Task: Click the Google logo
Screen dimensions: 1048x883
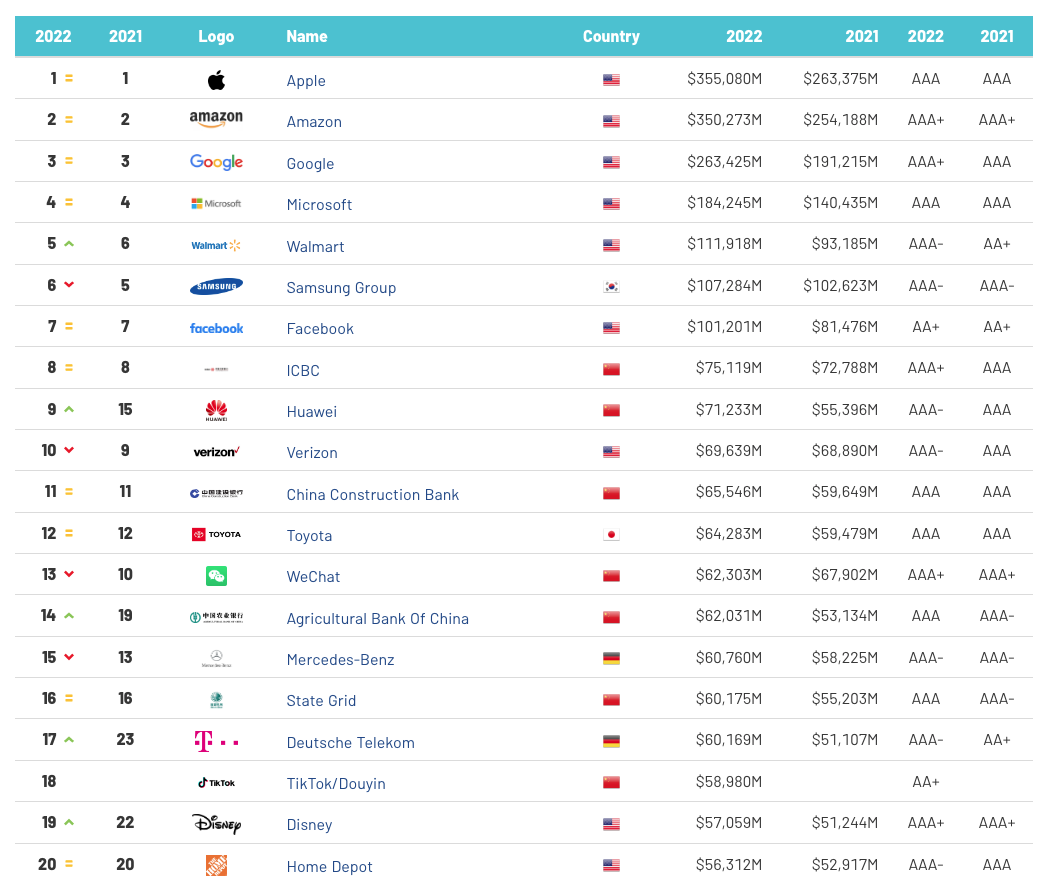Action: click(x=216, y=162)
